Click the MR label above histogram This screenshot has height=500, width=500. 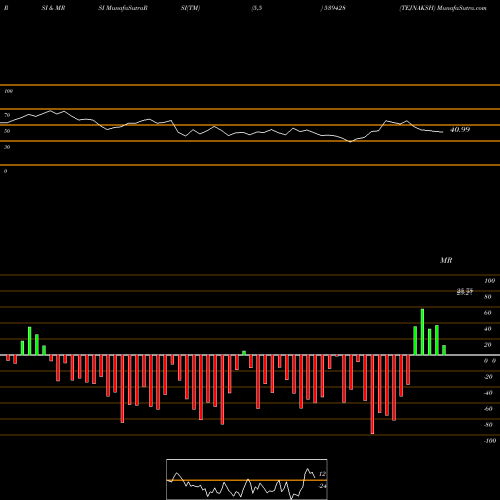point(446,260)
